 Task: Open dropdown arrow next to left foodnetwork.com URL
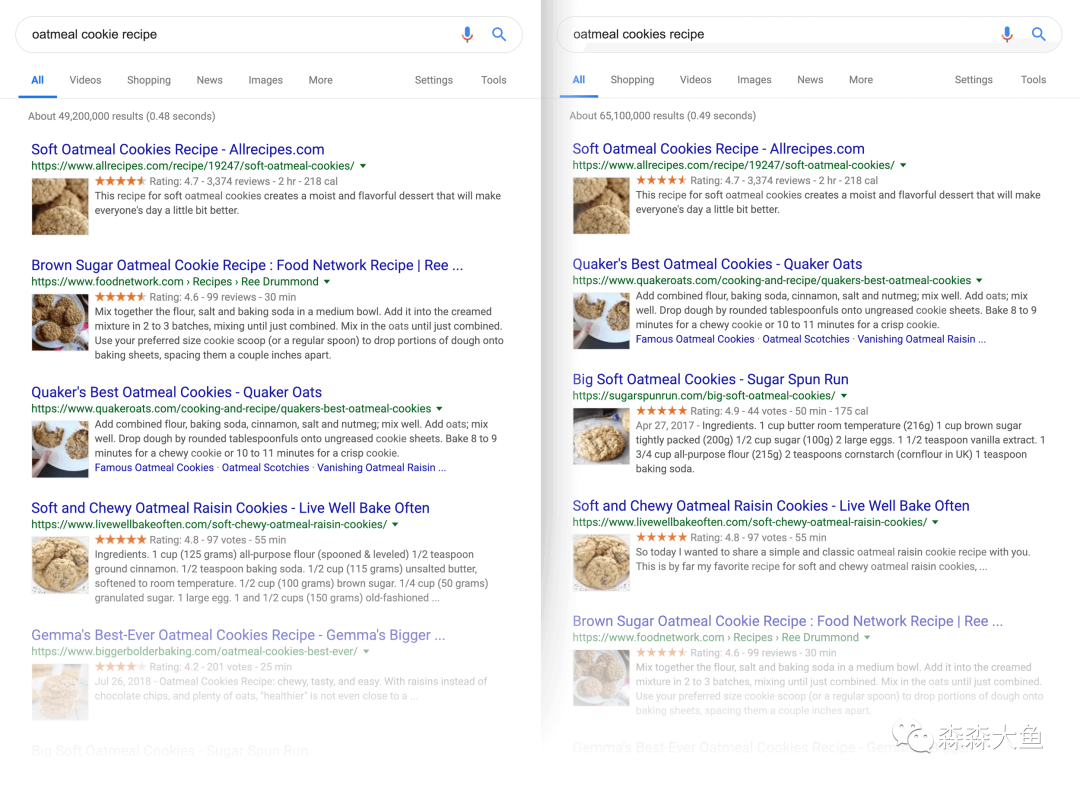pyautogui.click(x=328, y=282)
